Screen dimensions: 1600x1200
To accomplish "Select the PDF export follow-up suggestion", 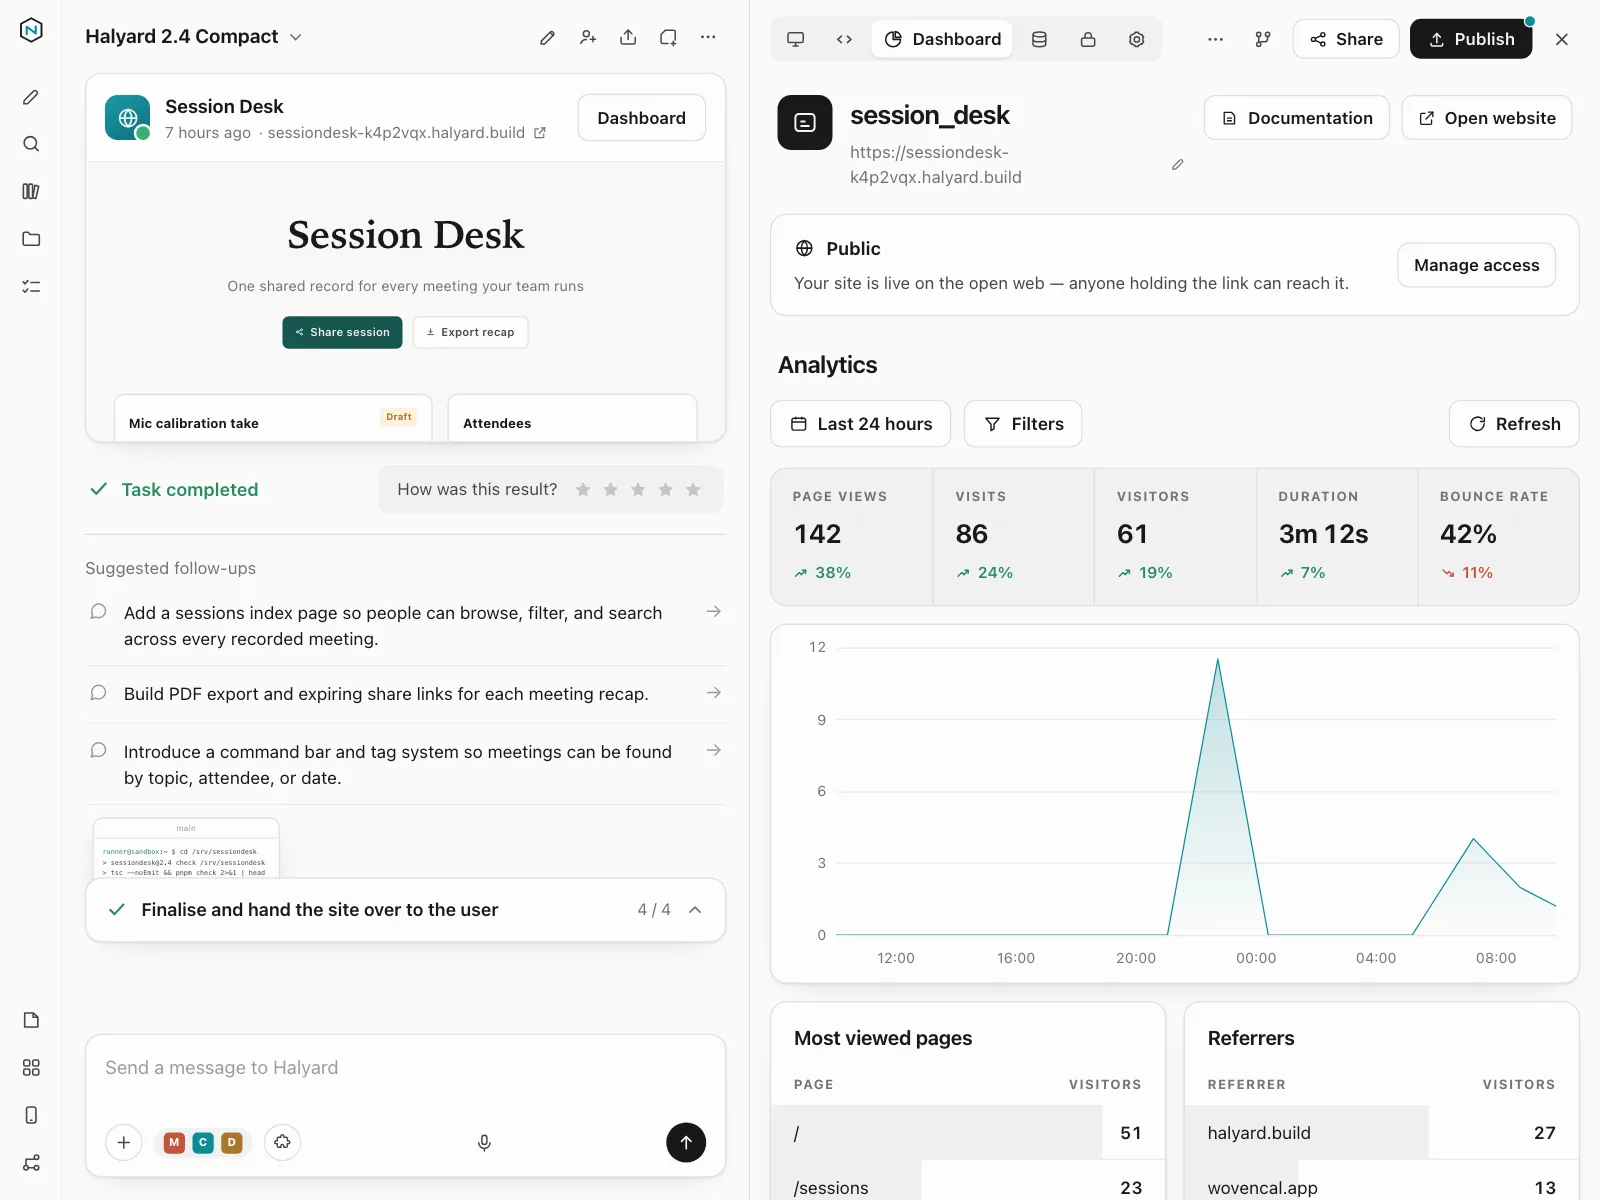I will pos(405,694).
